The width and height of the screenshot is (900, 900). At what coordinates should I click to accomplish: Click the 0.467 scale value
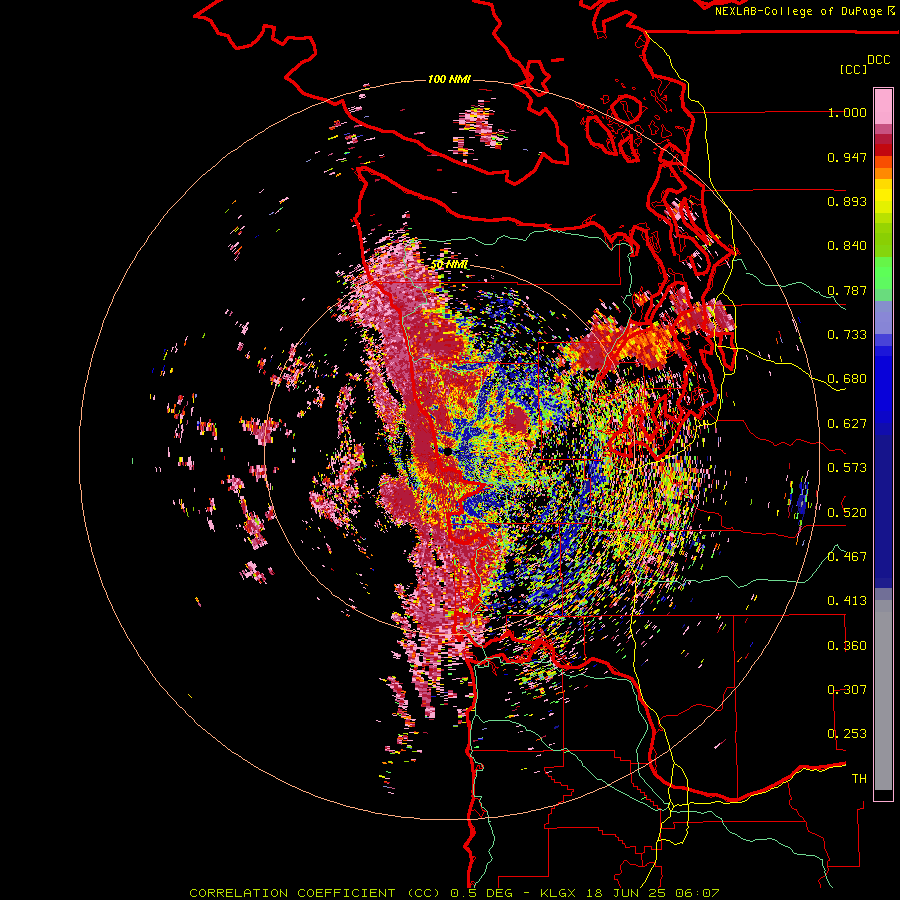[x=847, y=556]
